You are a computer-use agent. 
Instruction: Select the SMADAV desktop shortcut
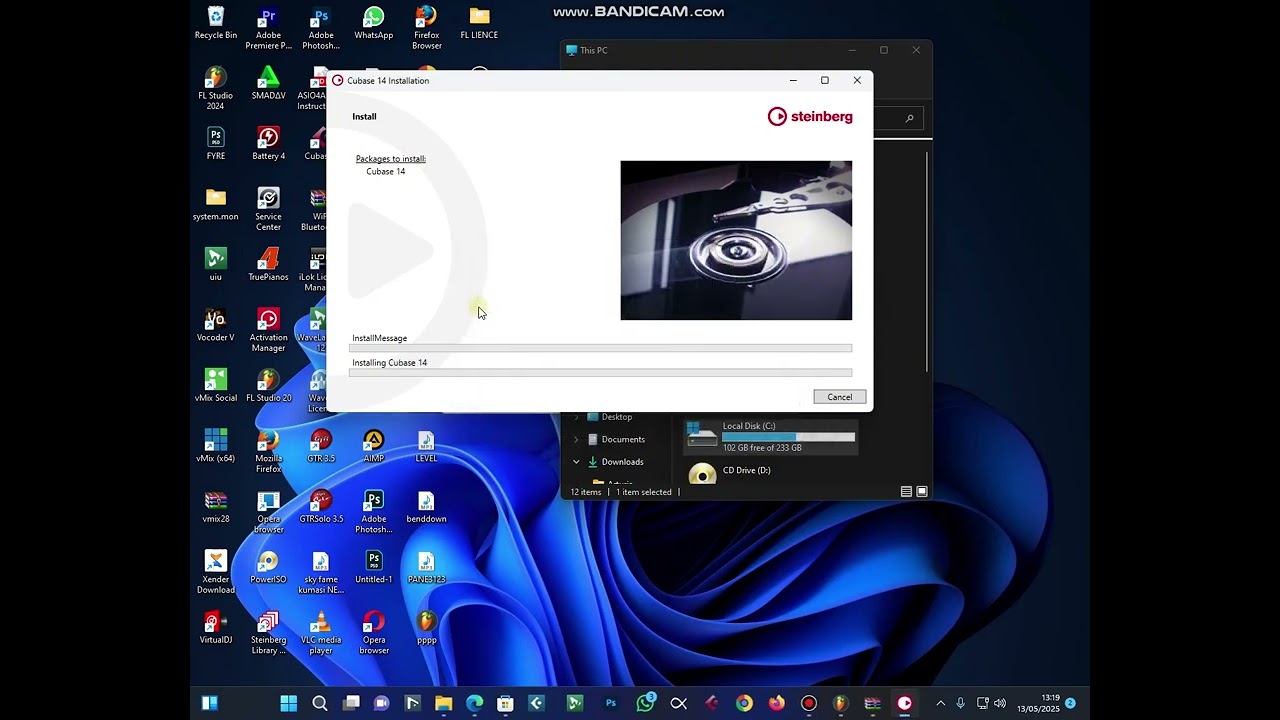point(268,83)
